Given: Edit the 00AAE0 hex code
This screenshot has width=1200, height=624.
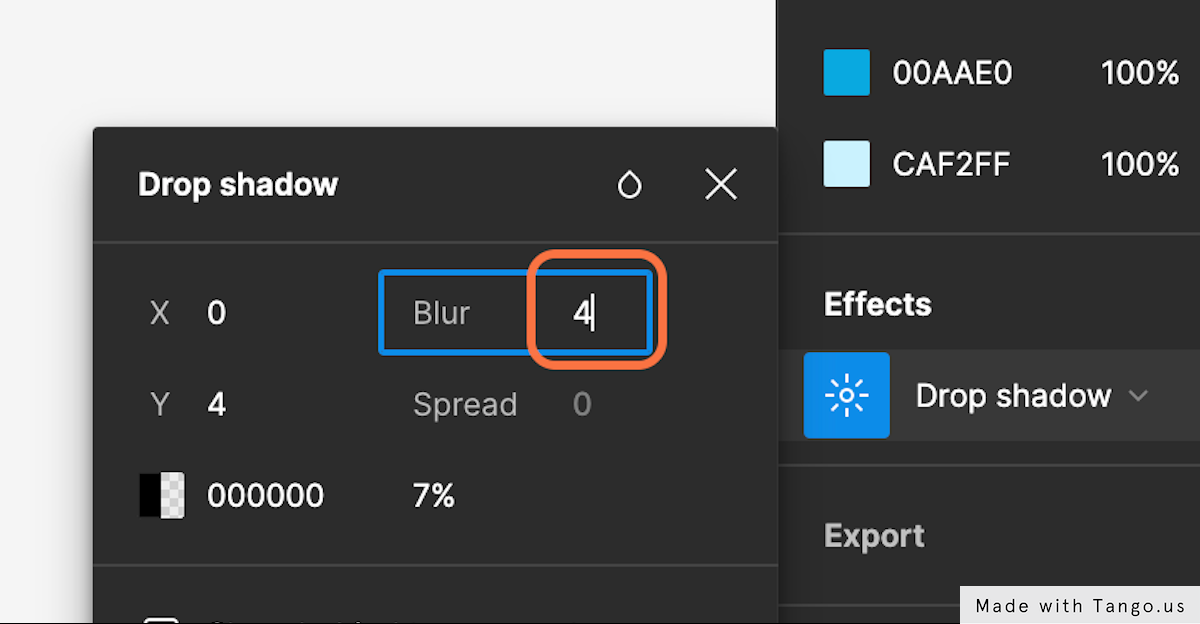Looking at the screenshot, I should point(952,73).
